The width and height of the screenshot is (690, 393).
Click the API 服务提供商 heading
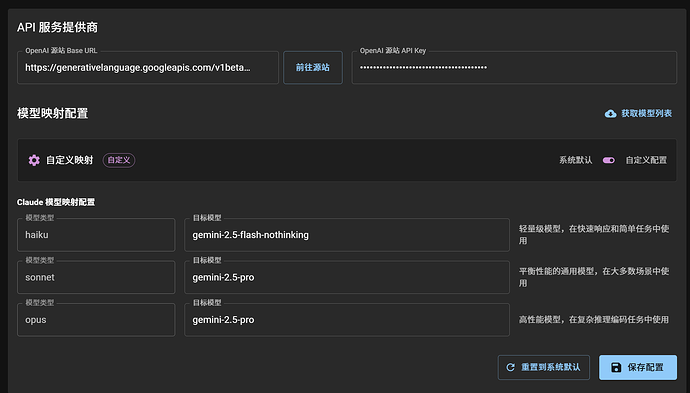point(57,27)
